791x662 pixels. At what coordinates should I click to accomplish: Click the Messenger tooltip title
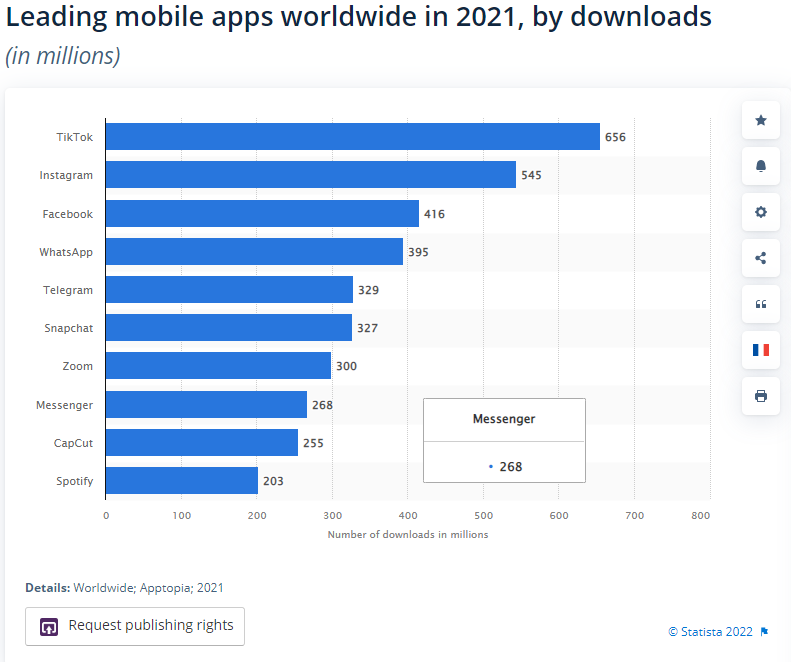click(504, 419)
